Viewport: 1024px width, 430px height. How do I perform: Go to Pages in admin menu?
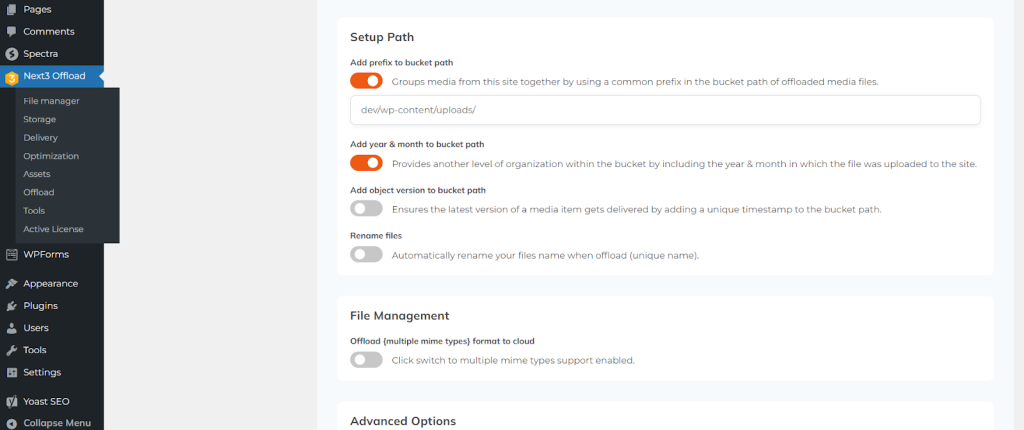[x=37, y=10]
